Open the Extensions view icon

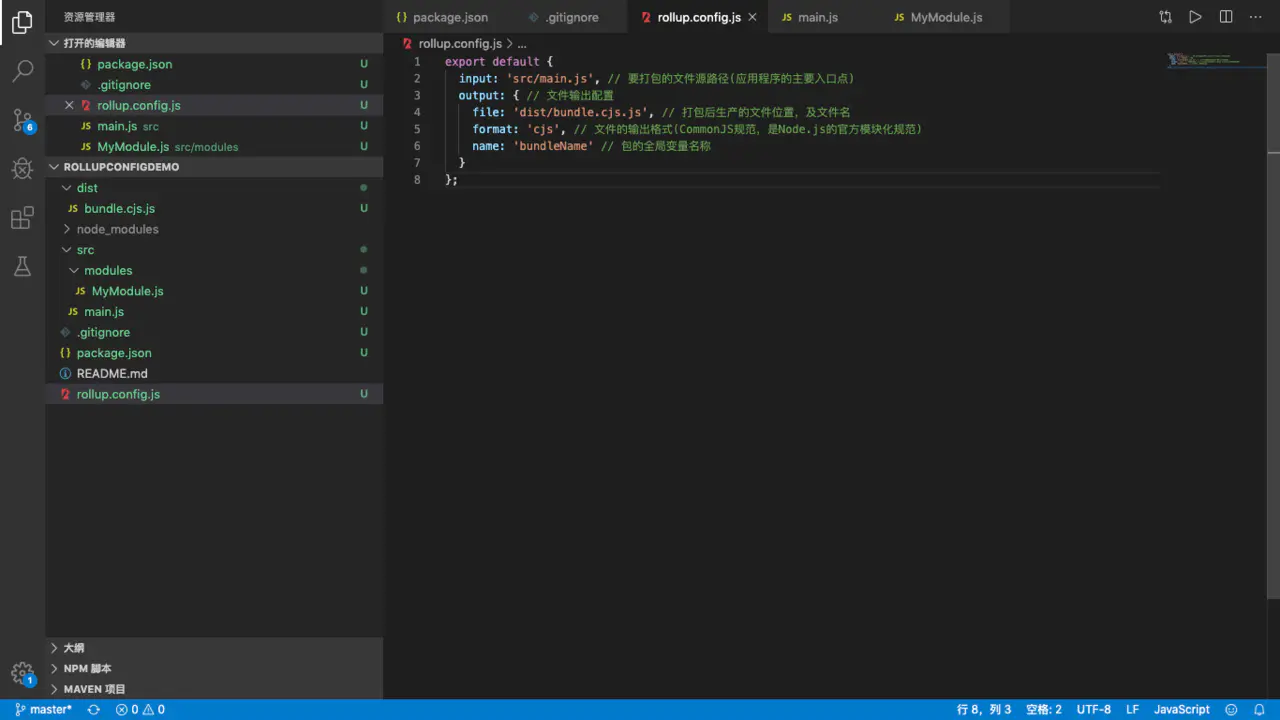coord(22,218)
